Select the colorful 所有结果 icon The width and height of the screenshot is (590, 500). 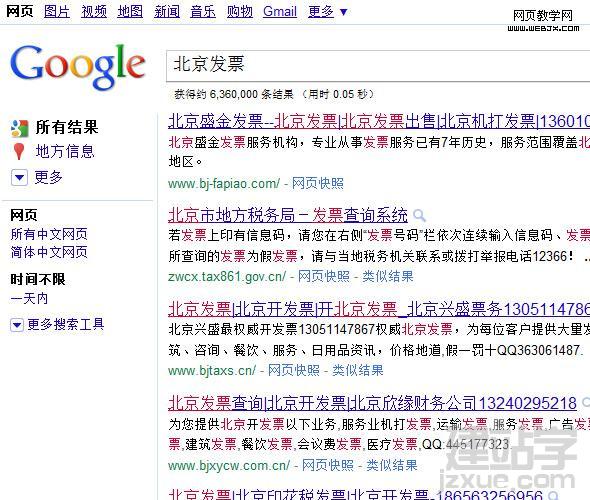pyautogui.click(x=20, y=128)
